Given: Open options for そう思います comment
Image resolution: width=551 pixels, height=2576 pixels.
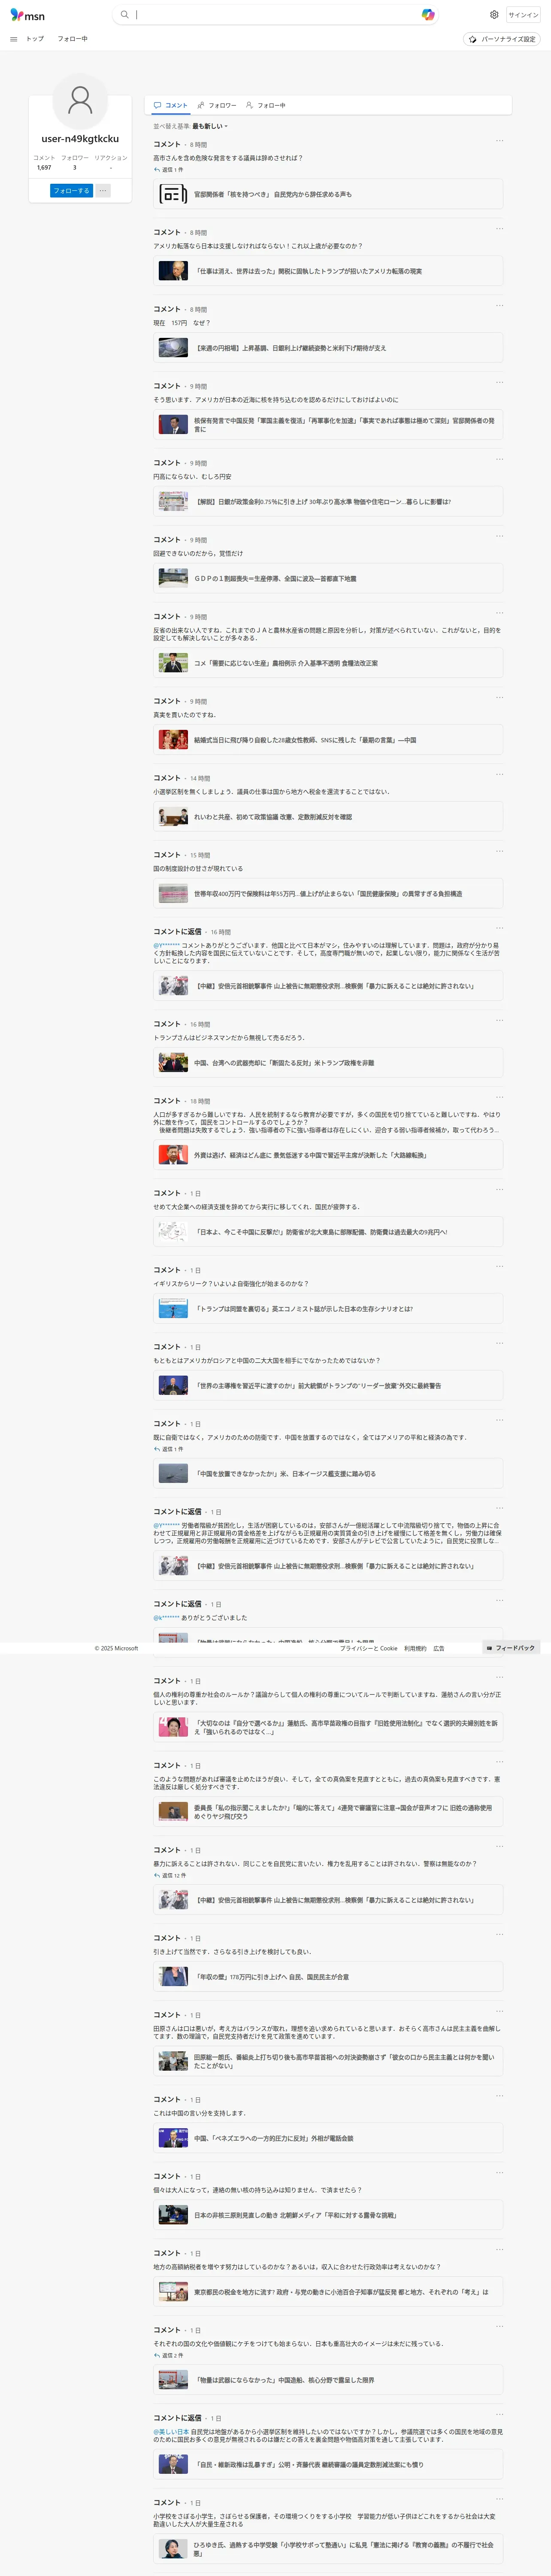Looking at the screenshot, I should [499, 382].
